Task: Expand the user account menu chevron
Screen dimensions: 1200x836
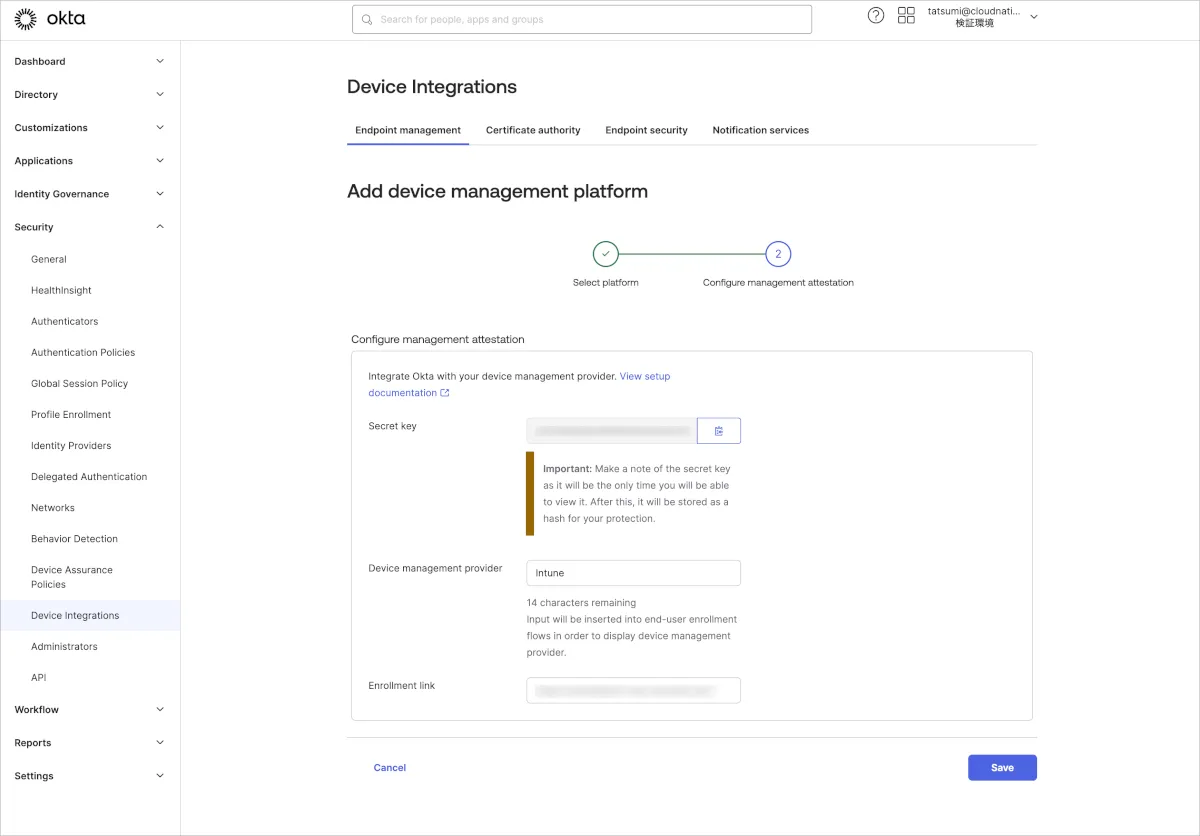Action: [1034, 17]
